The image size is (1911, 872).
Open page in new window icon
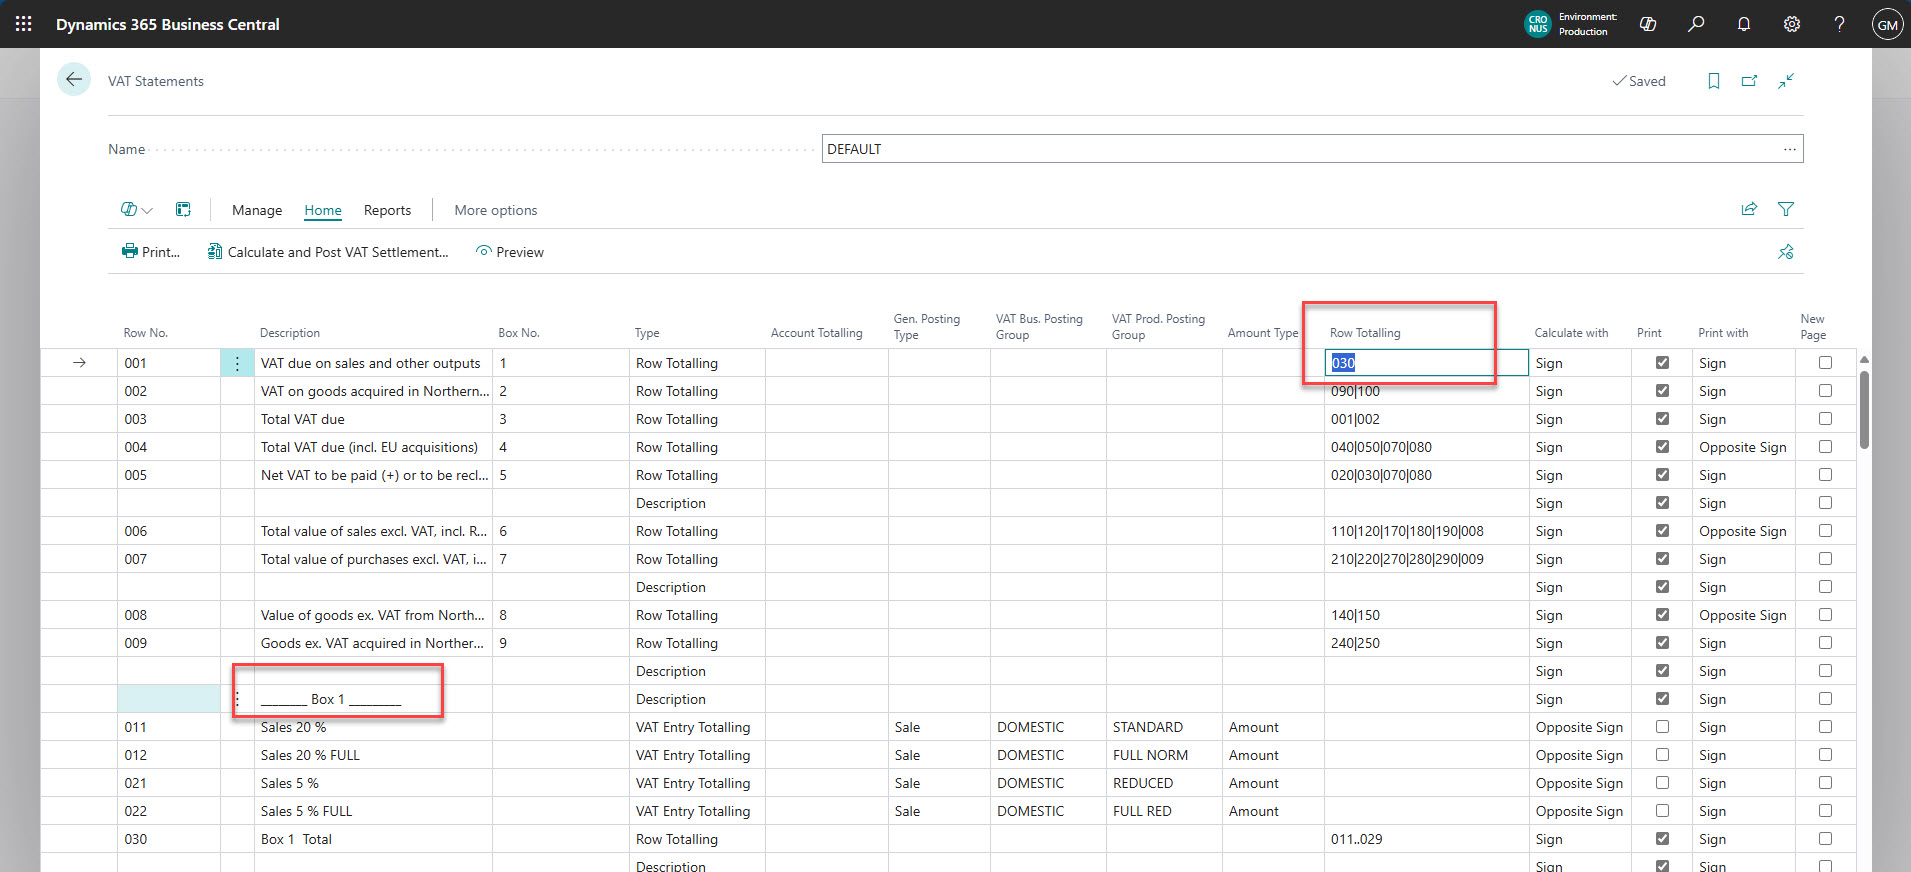coord(1749,81)
